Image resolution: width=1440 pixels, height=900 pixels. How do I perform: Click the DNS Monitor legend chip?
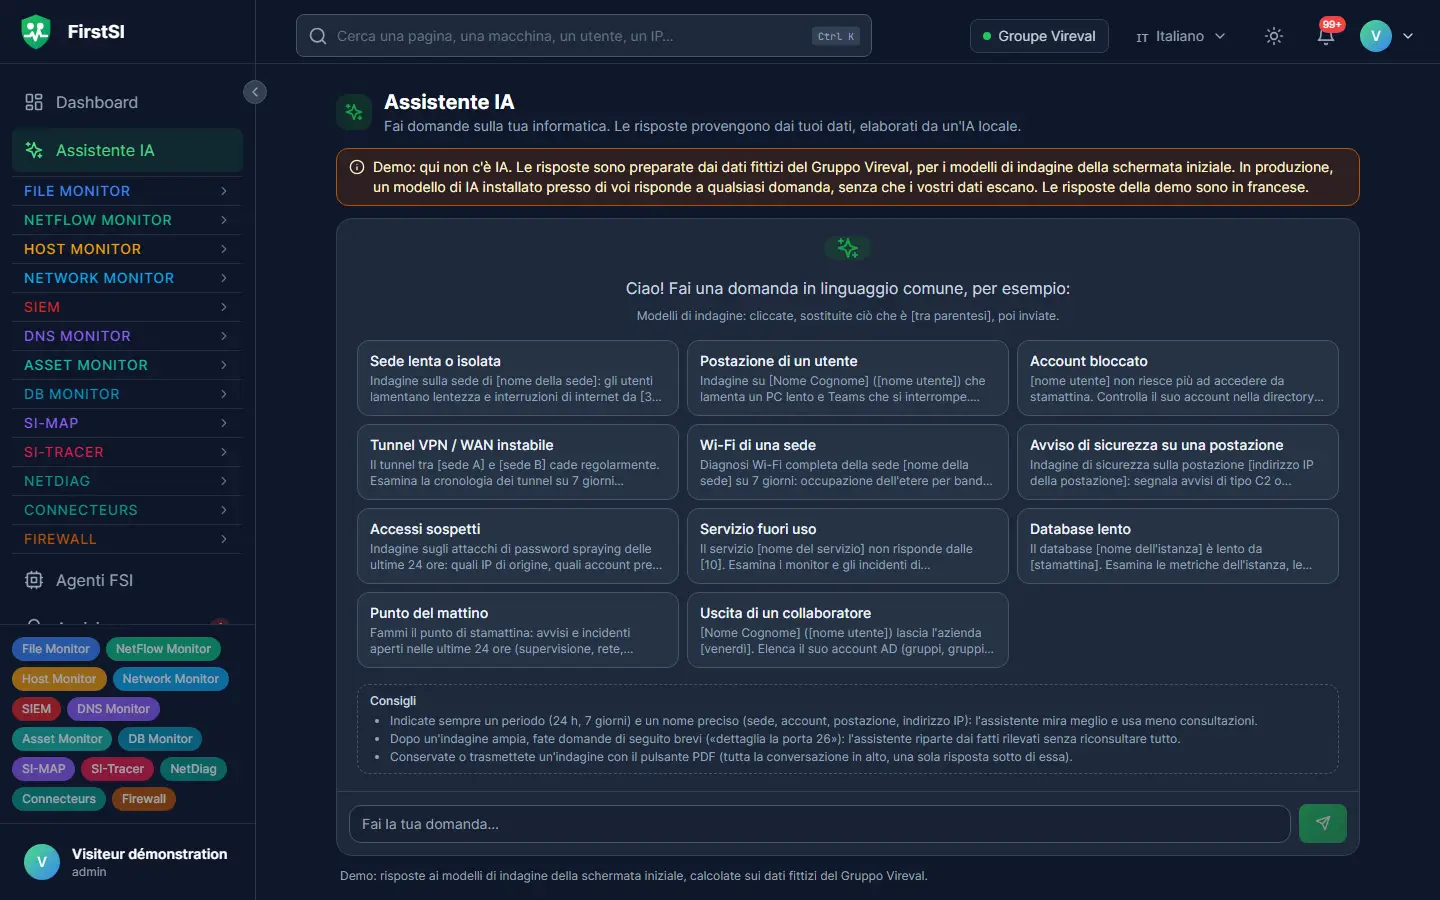click(x=113, y=709)
